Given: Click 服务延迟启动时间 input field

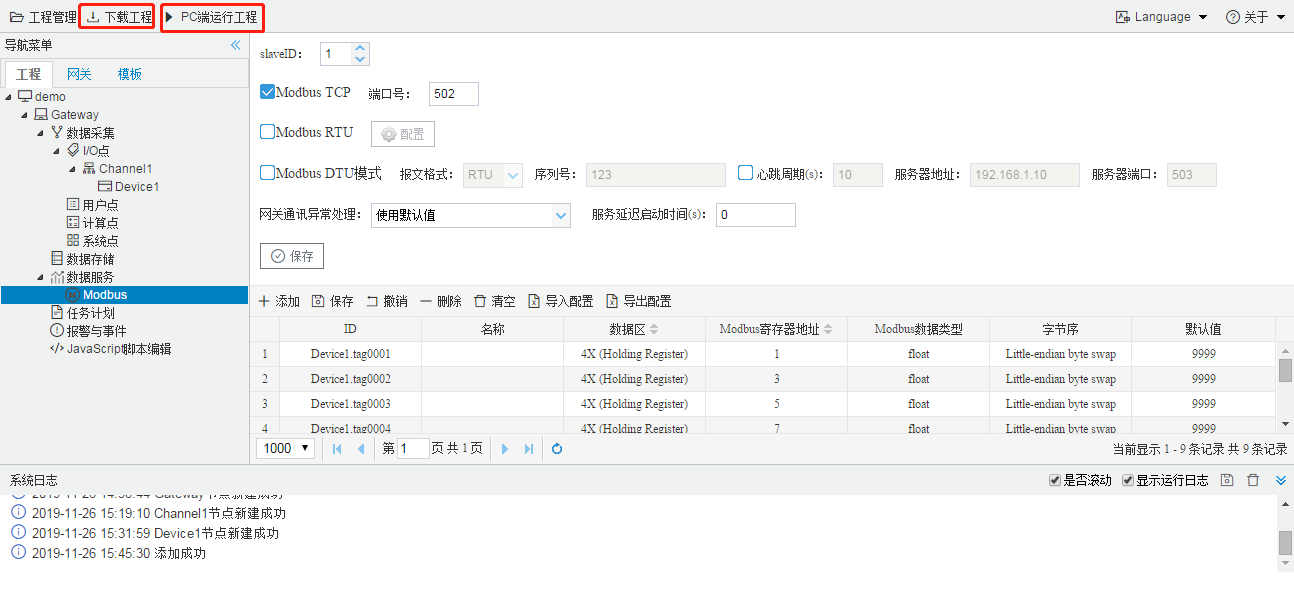Looking at the screenshot, I should pyautogui.click(x=756, y=215).
